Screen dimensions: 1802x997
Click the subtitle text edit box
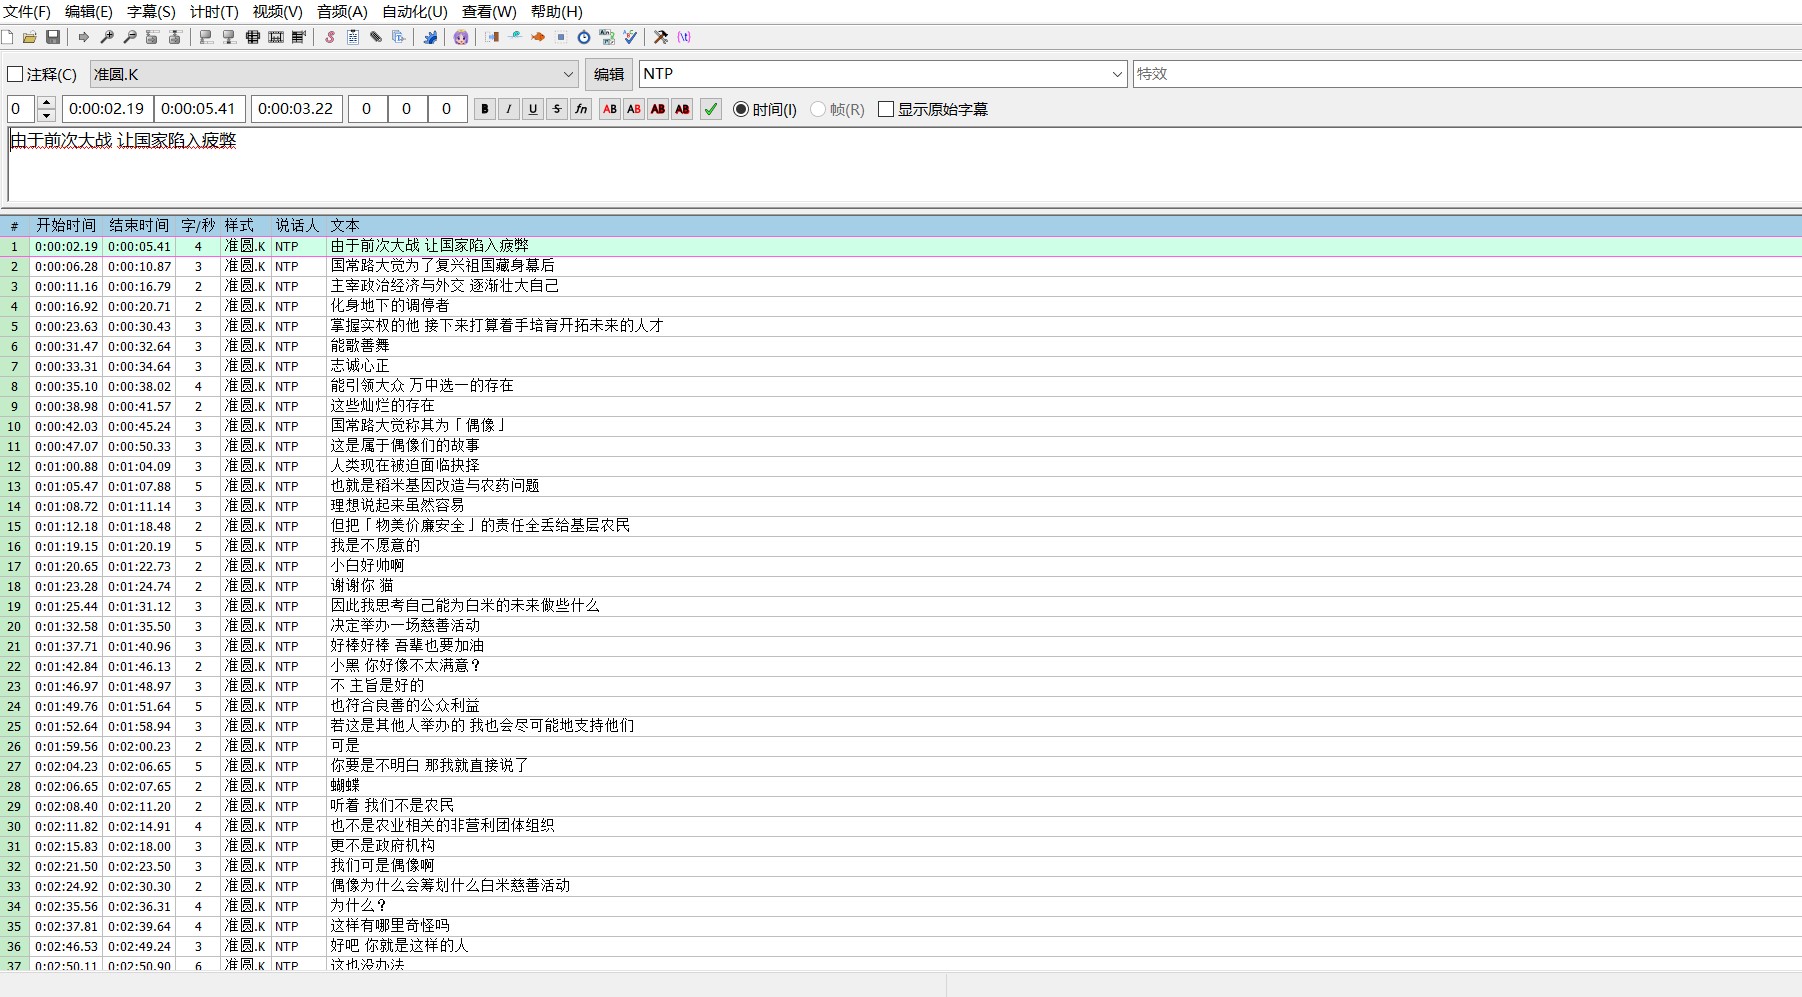[x=904, y=165]
